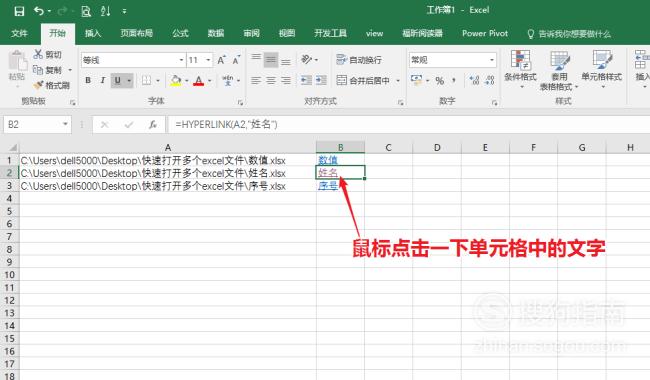Sort ascending from the quick access toolbar
The height and width of the screenshot is (380, 650).
tap(106, 11)
